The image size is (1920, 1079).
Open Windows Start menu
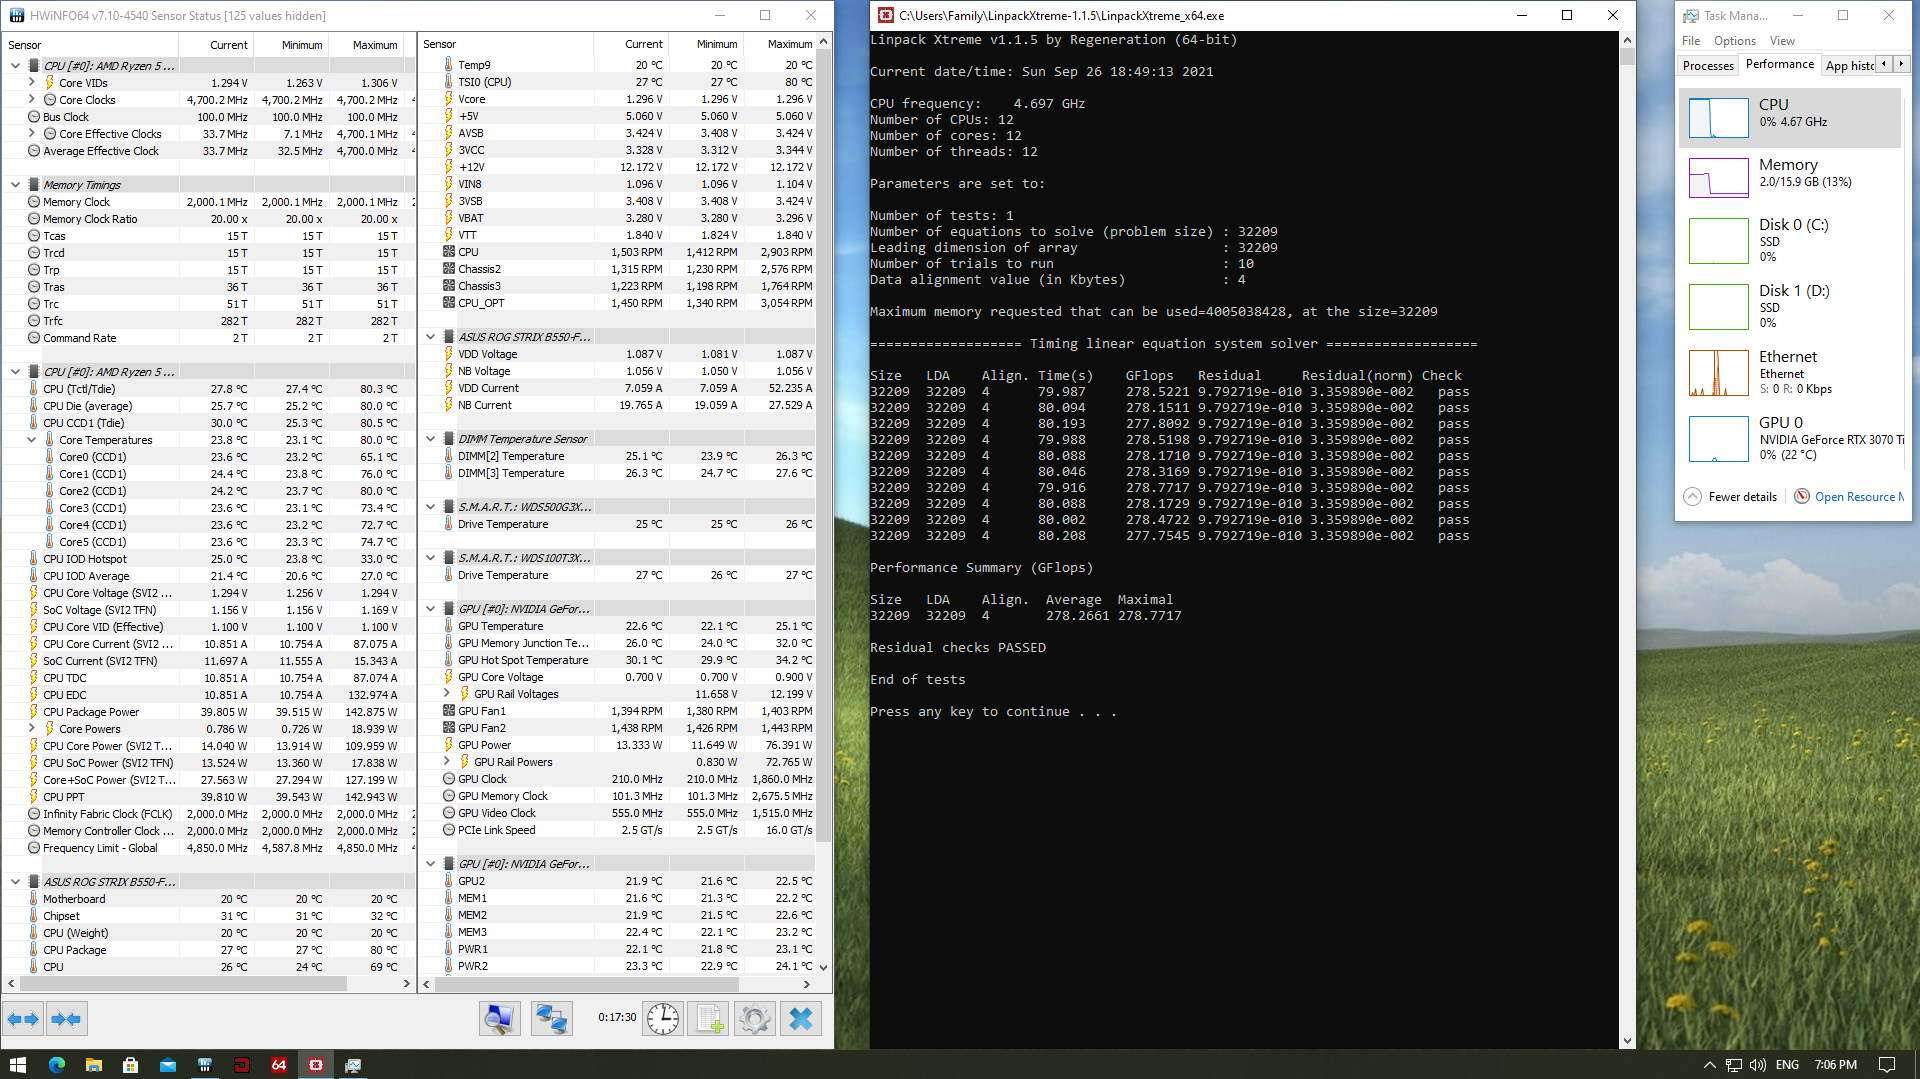pos(18,1065)
